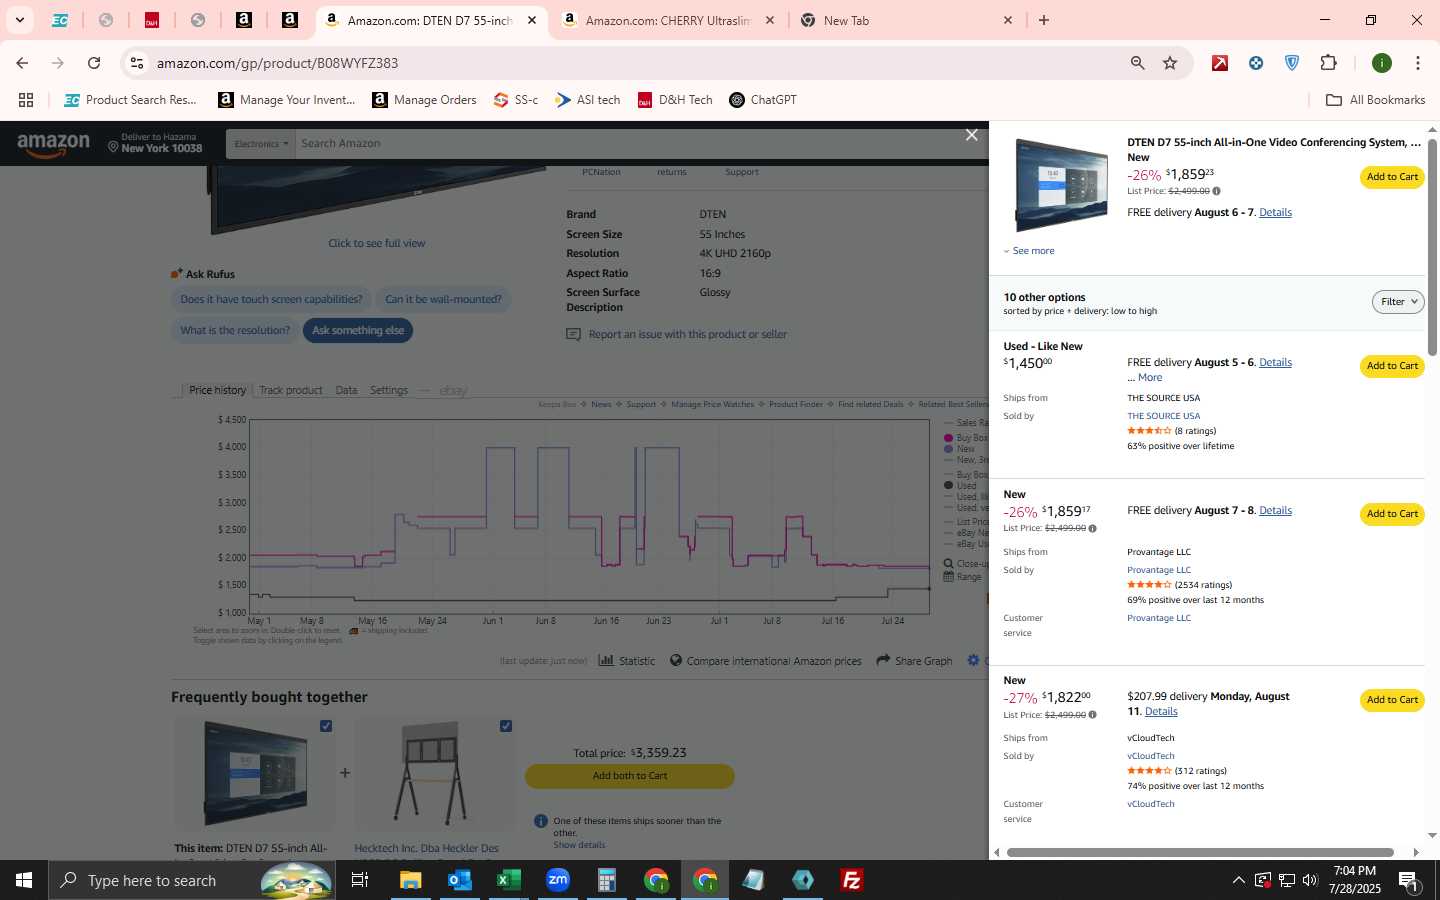Toggle Used legend item in graph
1440x900 pixels.
click(960, 486)
